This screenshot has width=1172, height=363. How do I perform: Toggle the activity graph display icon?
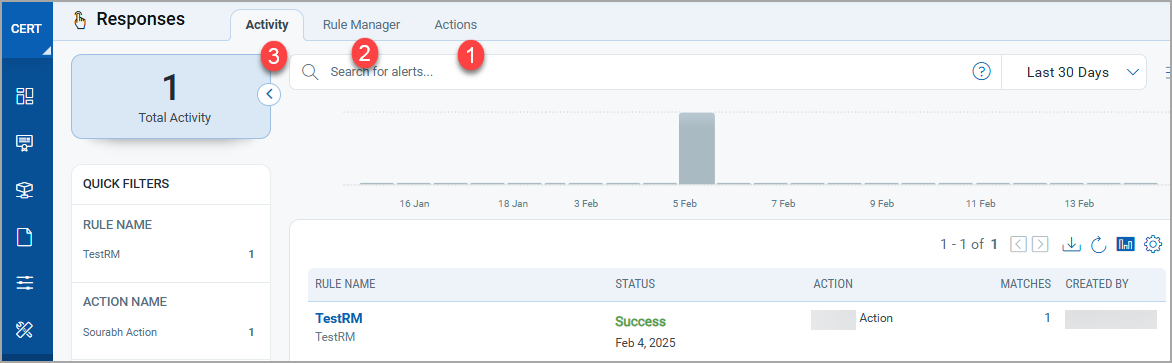(1126, 243)
